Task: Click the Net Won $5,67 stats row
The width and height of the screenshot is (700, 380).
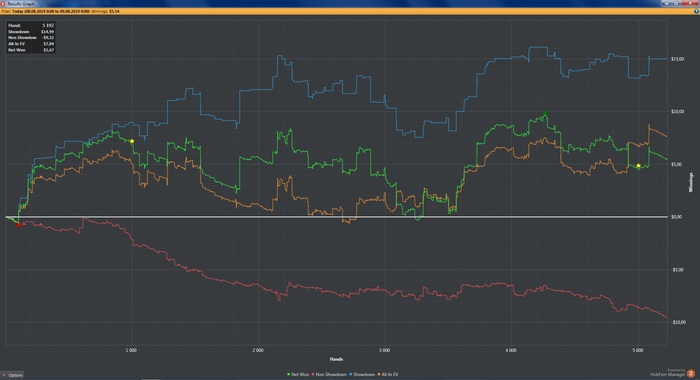Action: point(31,50)
